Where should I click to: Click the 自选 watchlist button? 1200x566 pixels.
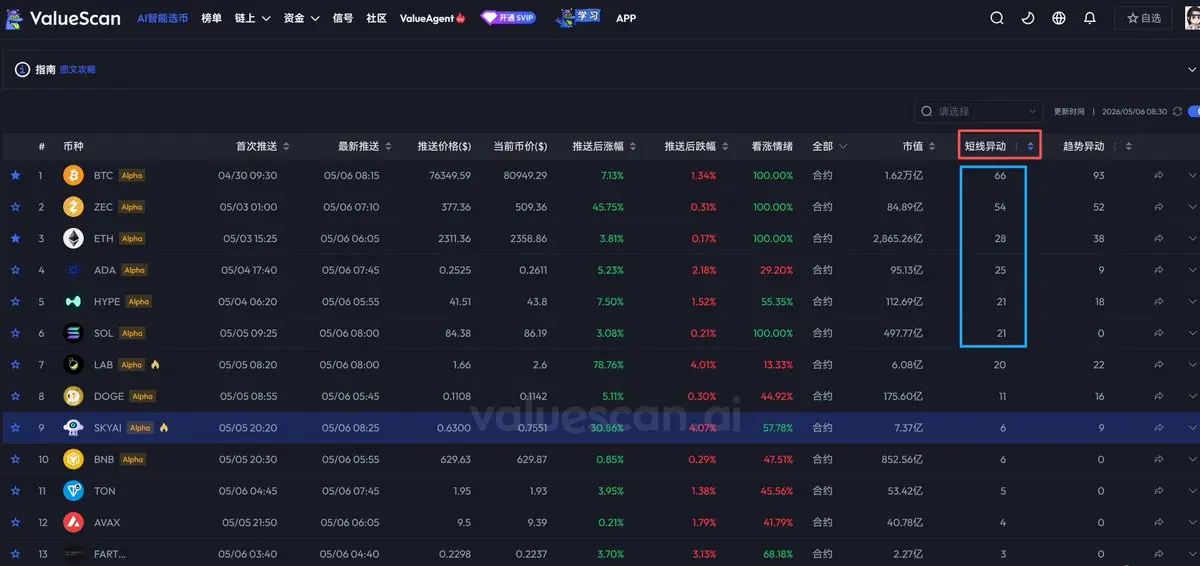click(1143, 18)
